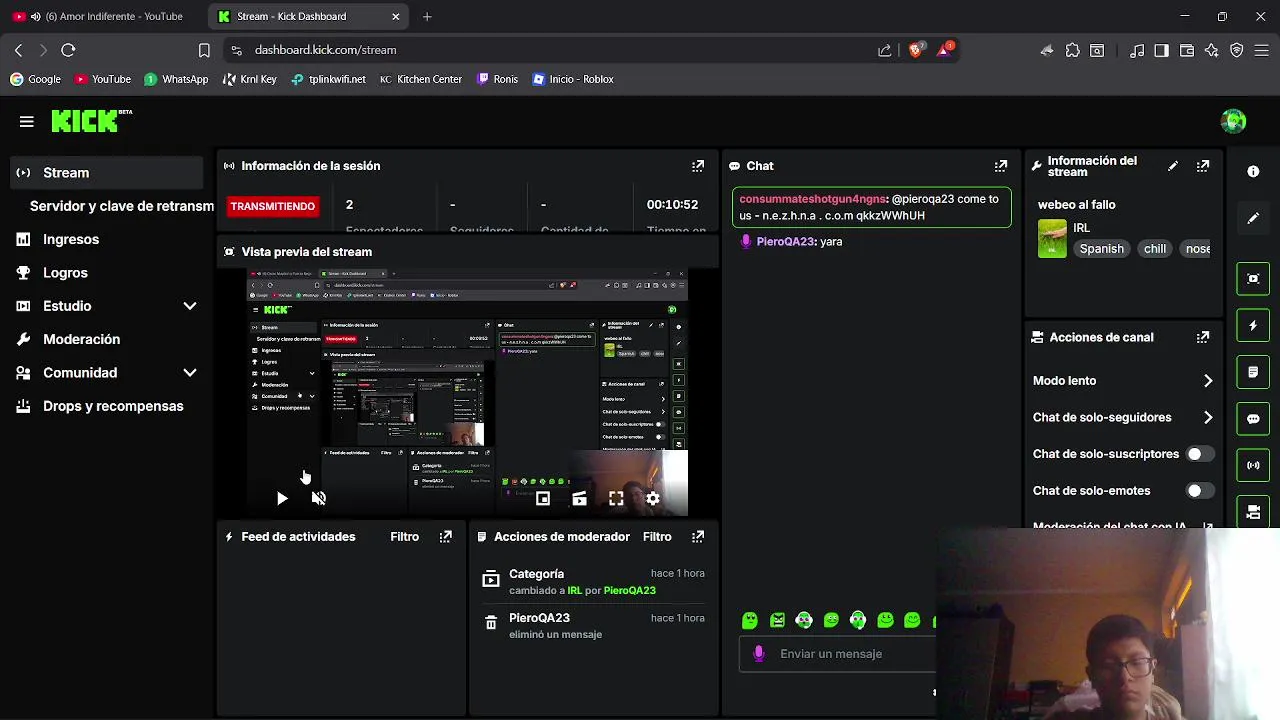Enable picture-in-picture on the preview
Image resolution: width=1280 pixels, height=720 pixels.
click(543, 498)
